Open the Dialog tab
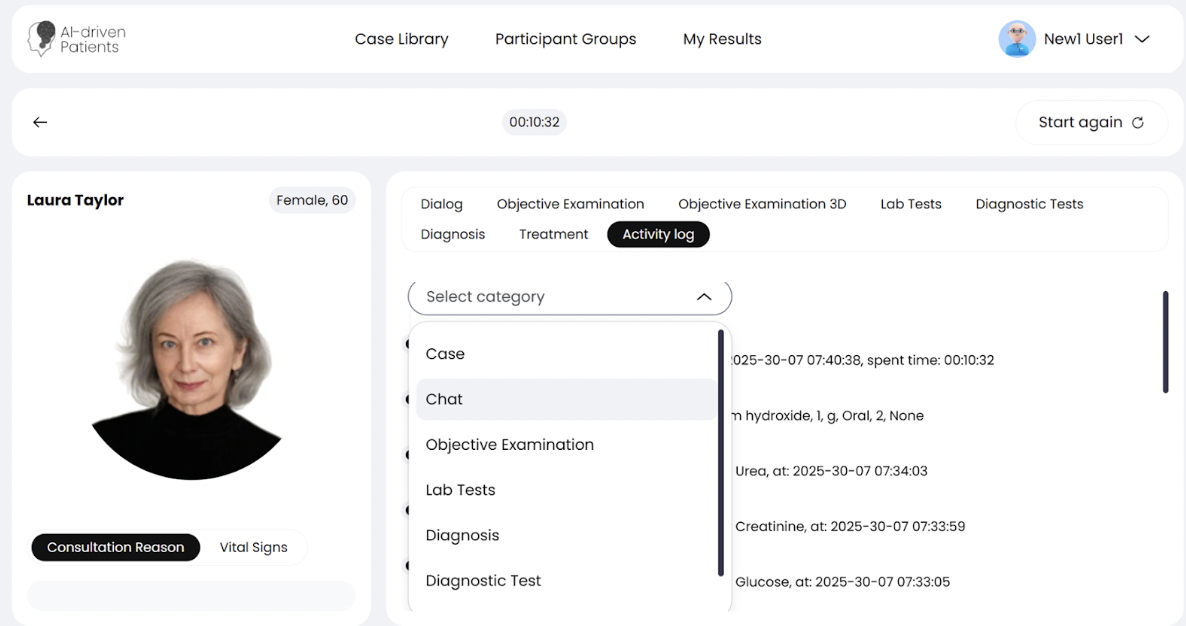Viewport: 1186px width, 626px height. tap(441, 204)
